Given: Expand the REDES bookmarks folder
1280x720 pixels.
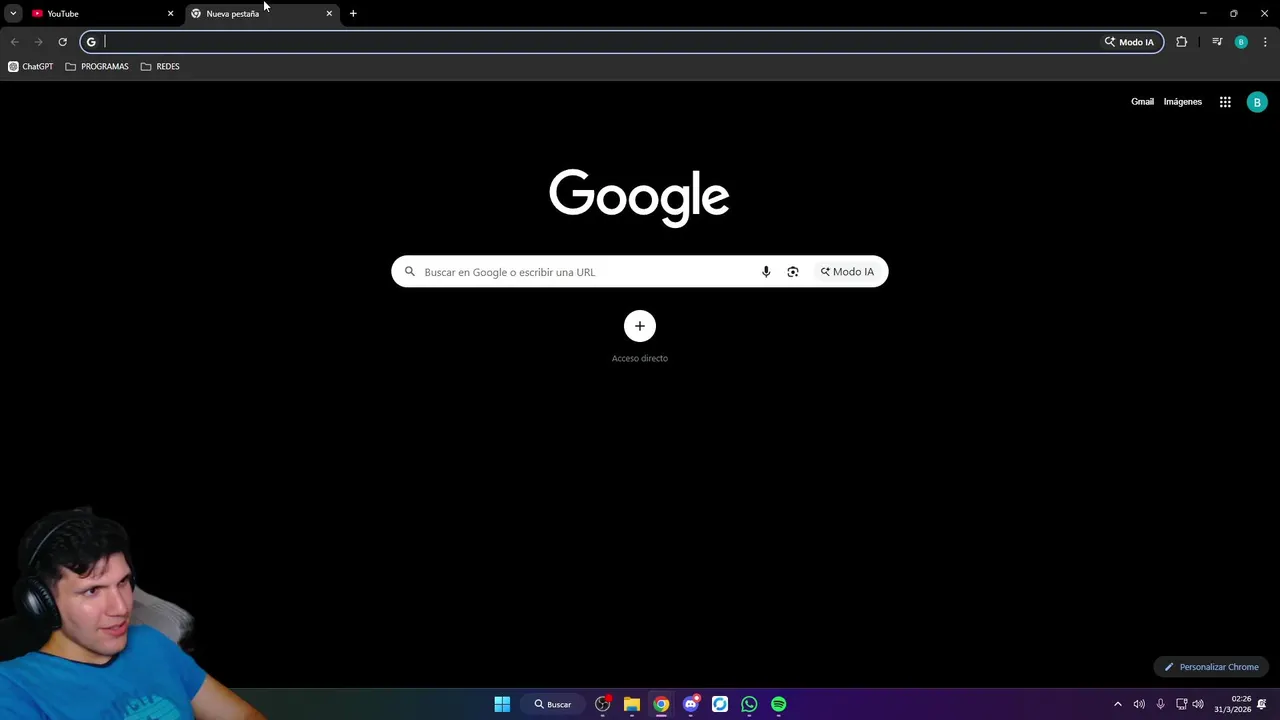Looking at the screenshot, I should coord(160,67).
